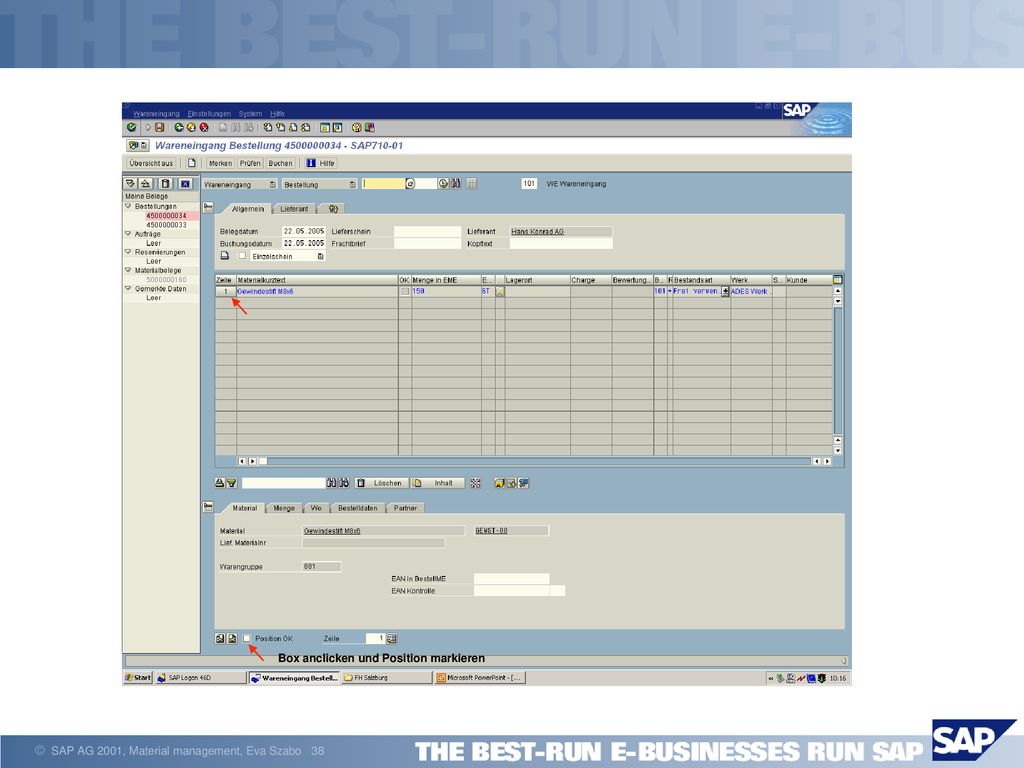
Task: Switch to the Partner tab
Action: click(x=406, y=508)
